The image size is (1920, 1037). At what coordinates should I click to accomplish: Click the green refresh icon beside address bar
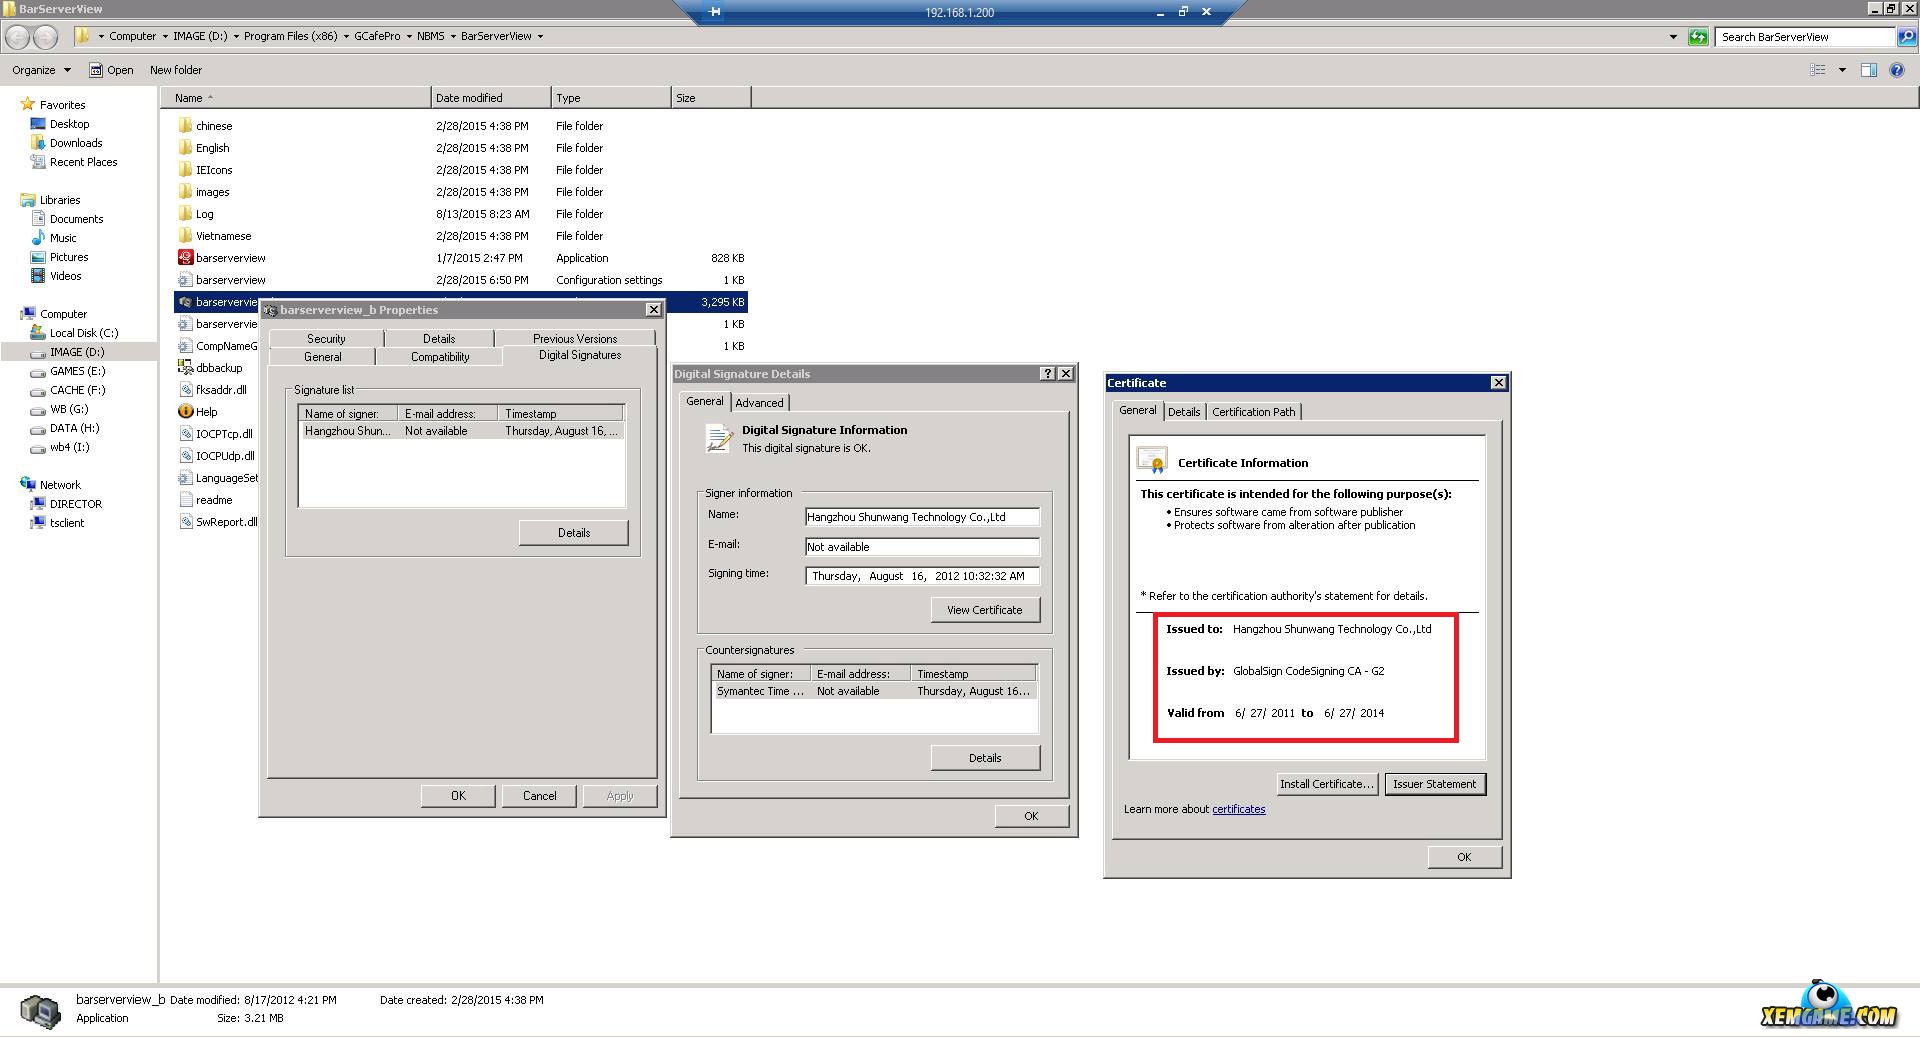(1698, 37)
